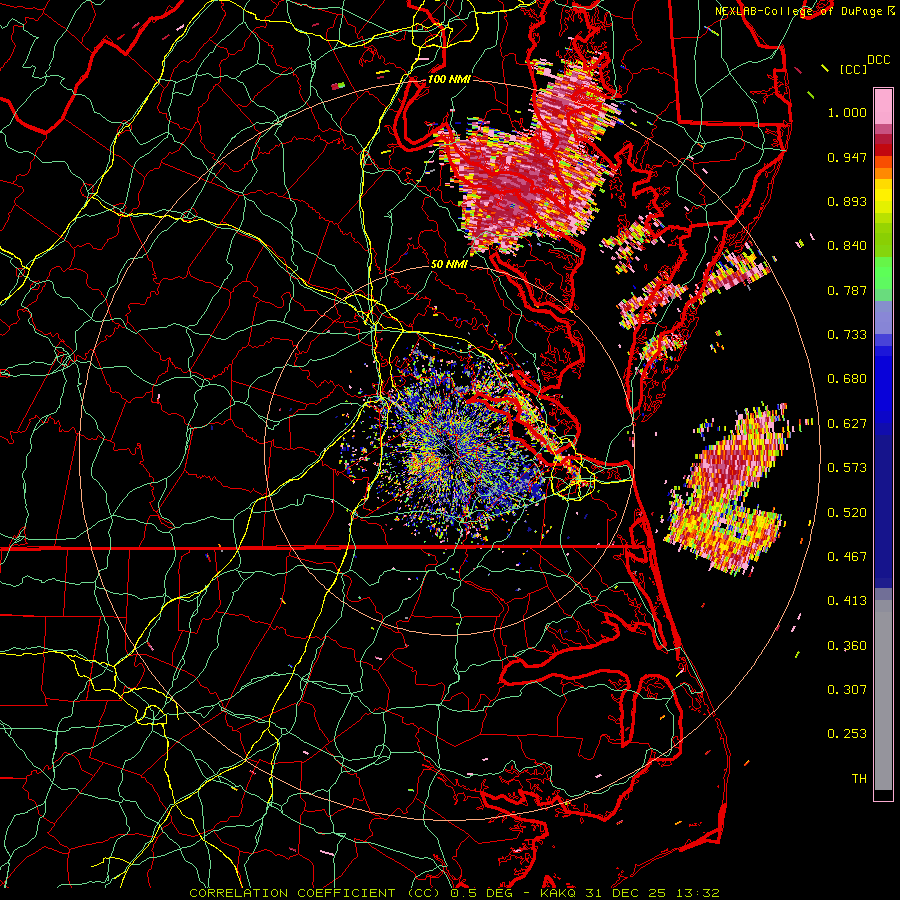The image size is (900, 900).
Task: Pick the dark navy band of color bar
Action: (x=883, y=505)
